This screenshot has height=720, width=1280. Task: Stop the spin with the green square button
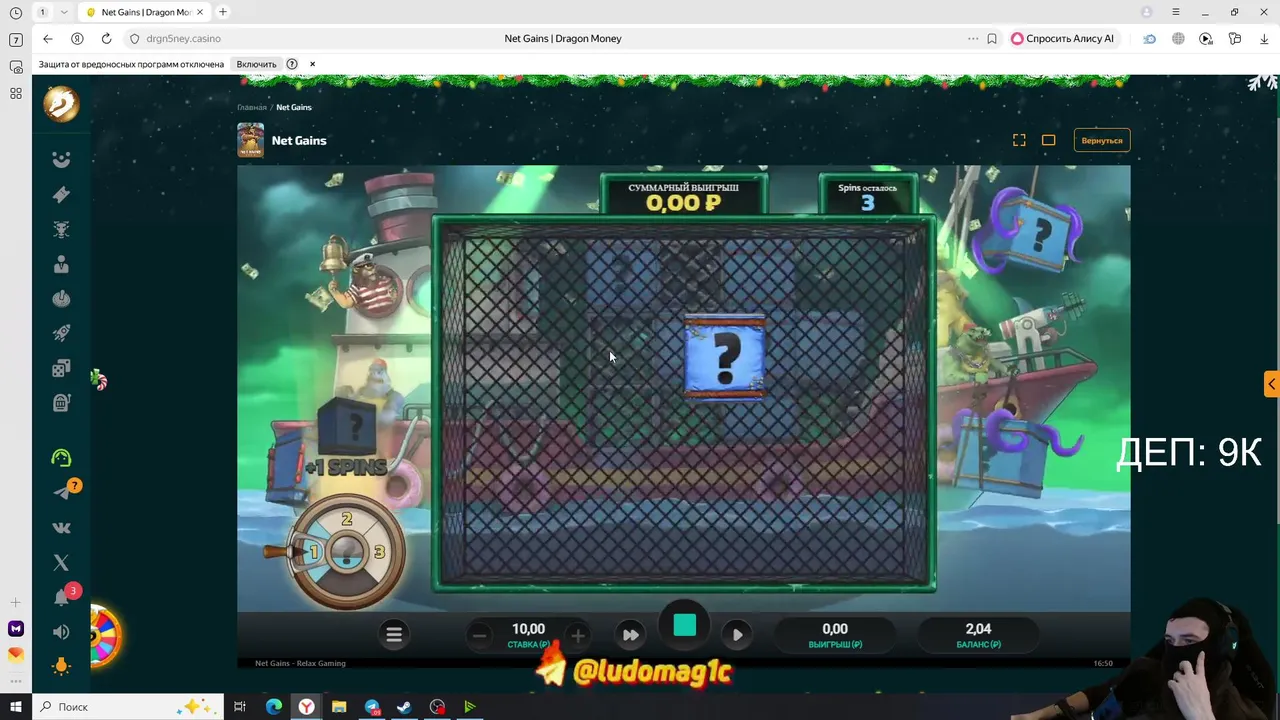coord(685,626)
